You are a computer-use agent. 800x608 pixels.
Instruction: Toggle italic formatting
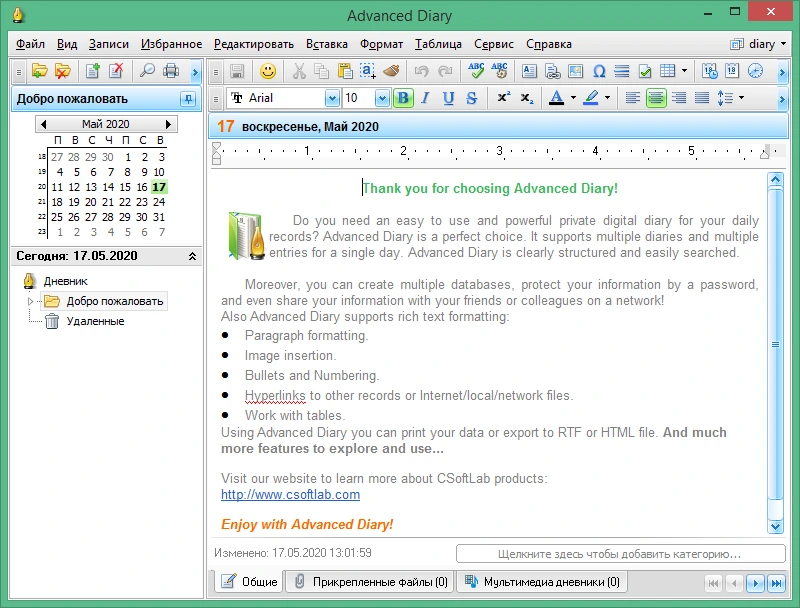coord(426,98)
